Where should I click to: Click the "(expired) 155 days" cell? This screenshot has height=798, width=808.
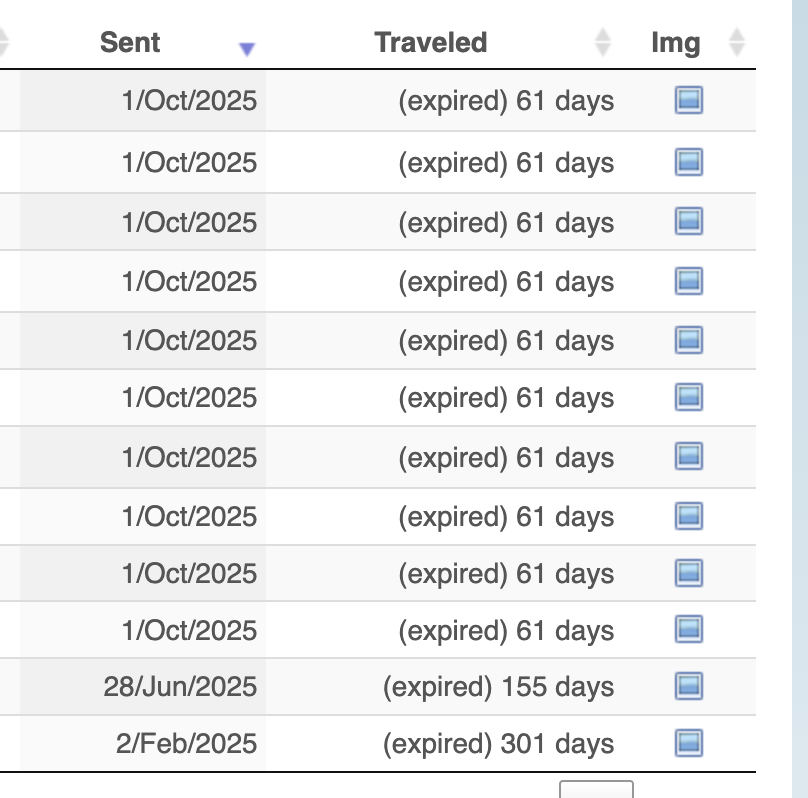pos(498,687)
